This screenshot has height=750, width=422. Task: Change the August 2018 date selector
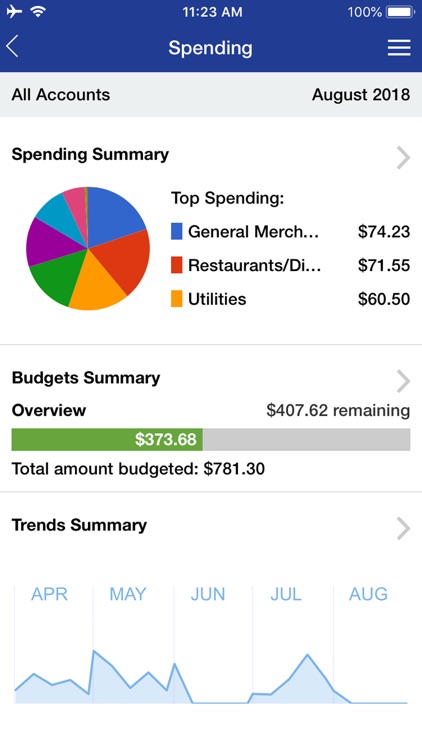tap(361, 95)
